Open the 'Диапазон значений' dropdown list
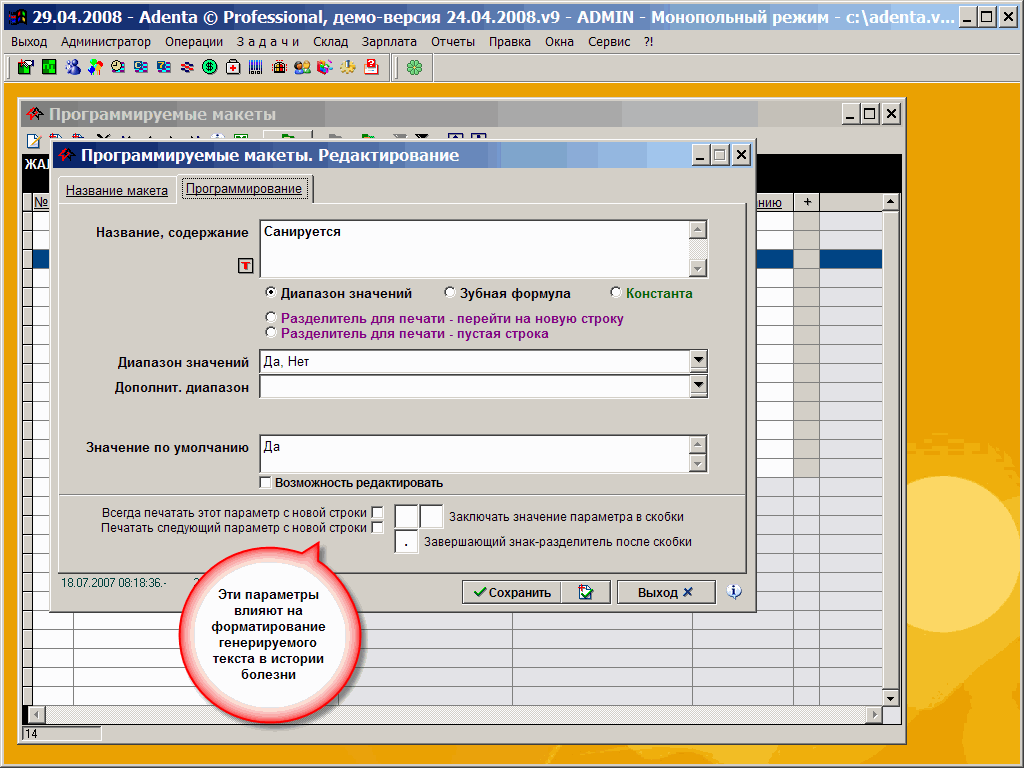Viewport: 1024px width, 768px height. point(698,361)
